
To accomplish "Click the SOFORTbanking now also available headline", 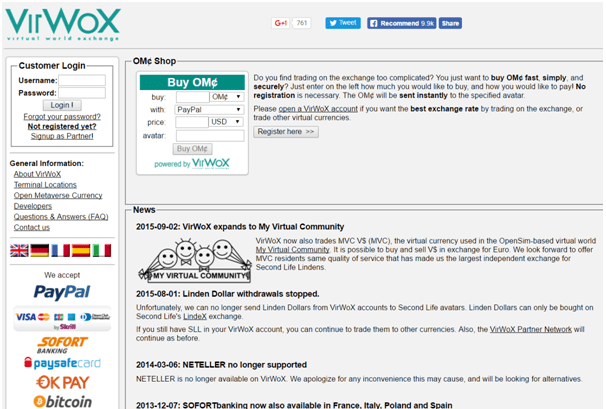I will (x=294, y=405).
